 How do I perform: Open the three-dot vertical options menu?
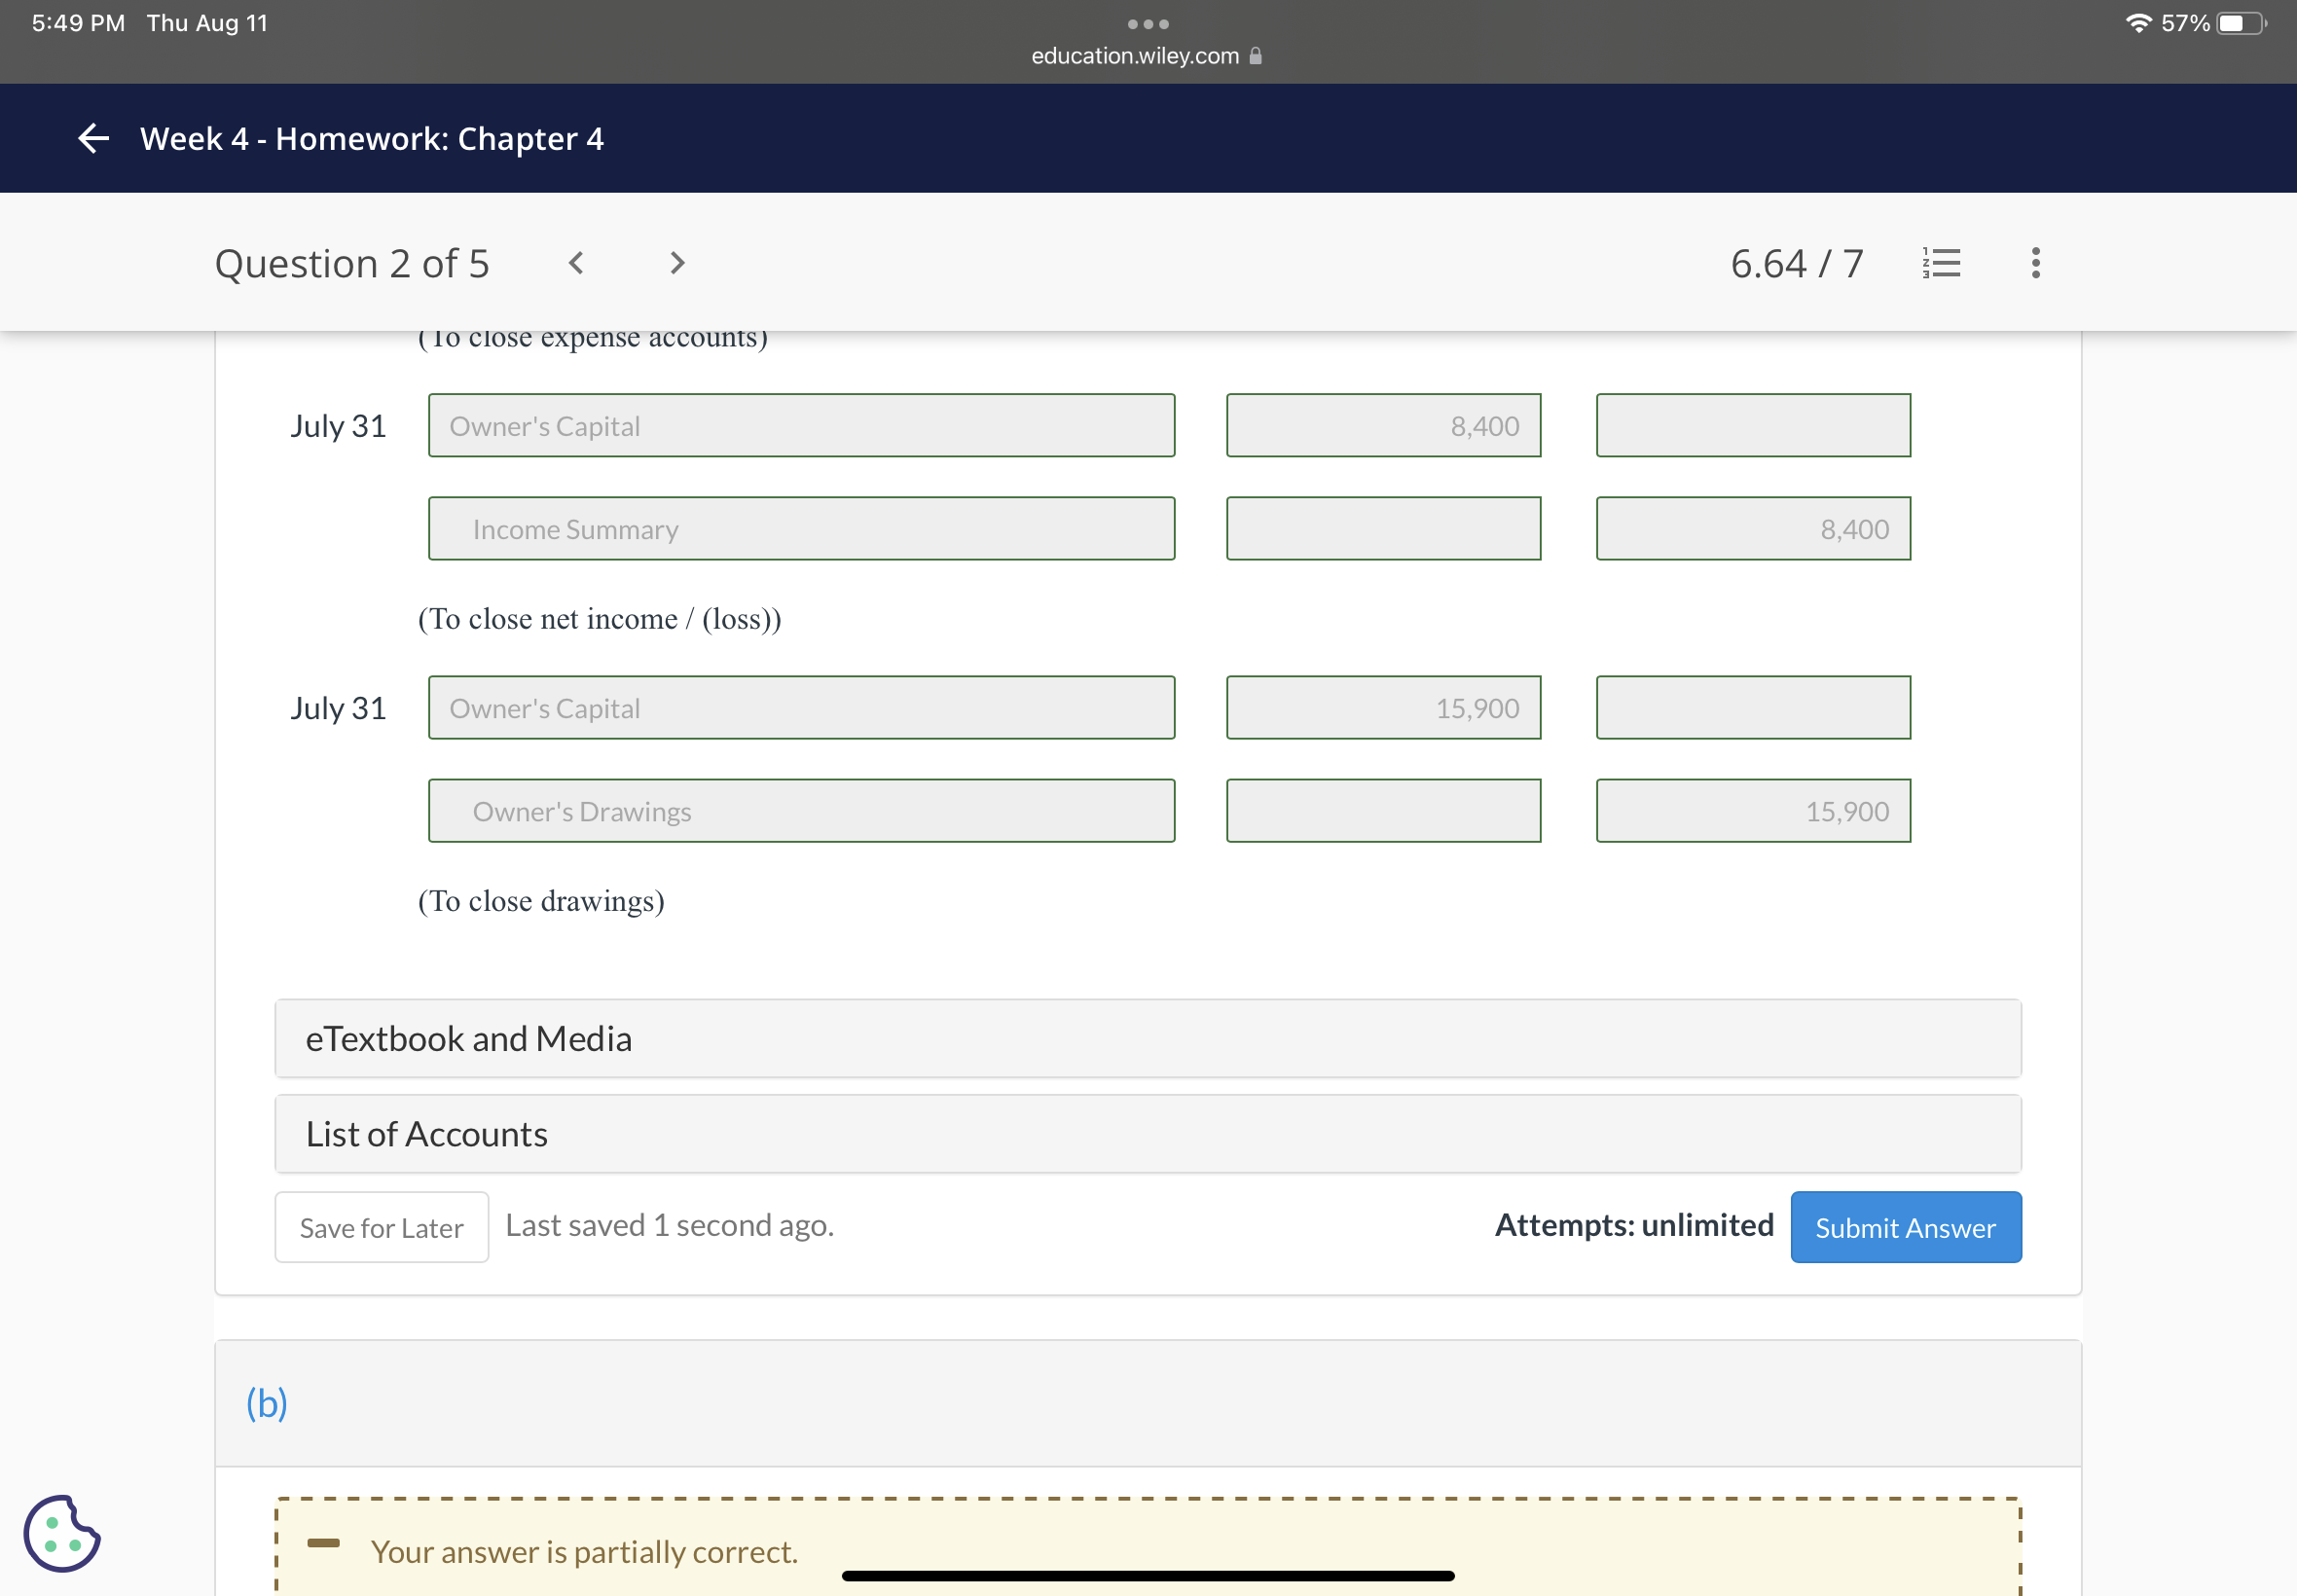[x=2035, y=263]
